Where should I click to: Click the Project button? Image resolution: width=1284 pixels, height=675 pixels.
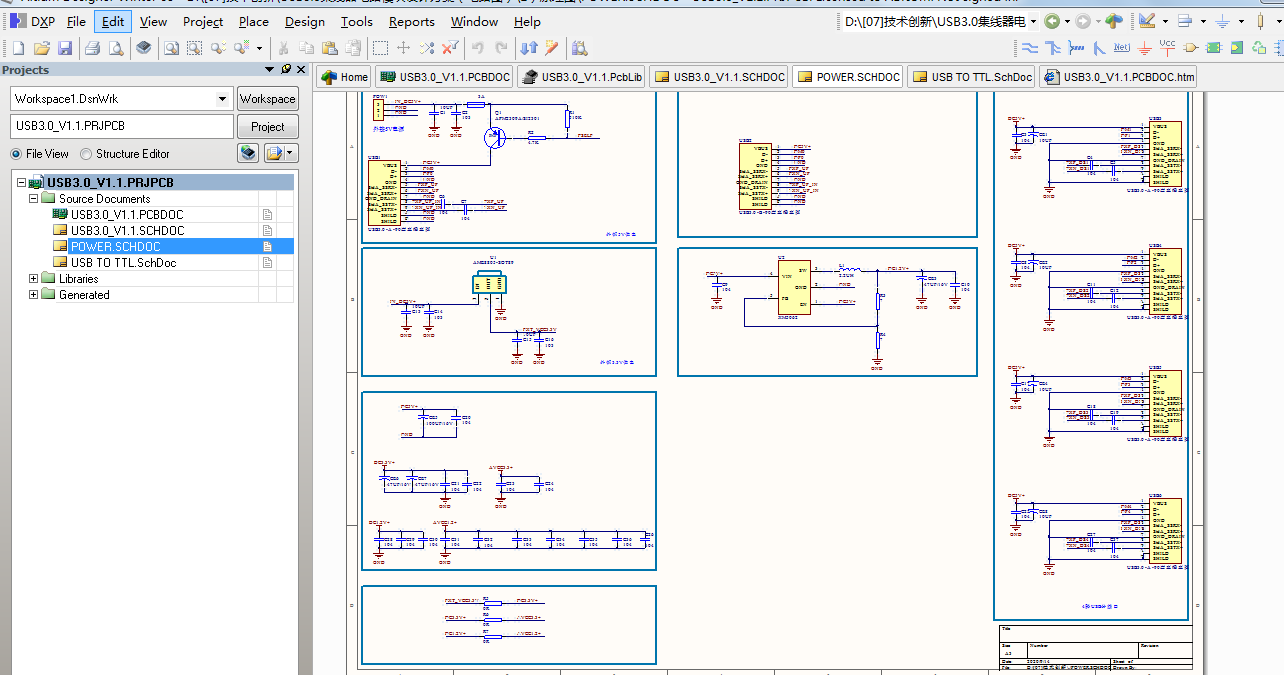coord(267,127)
